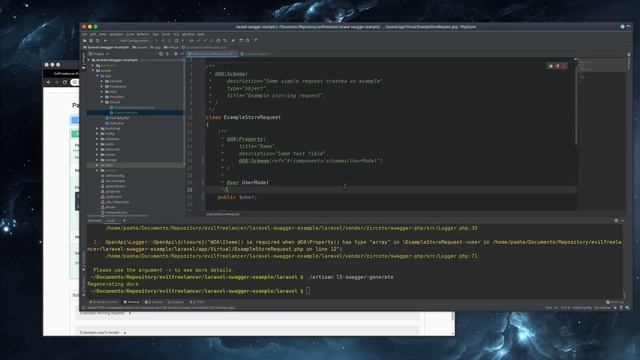Open the TODO tool window button
This screenshot has width=640, height=360.
(197, 302)
